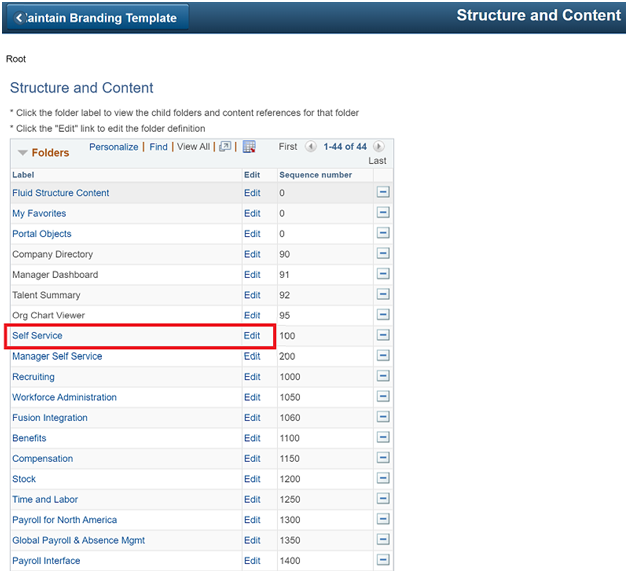Delete My Favorites row minus icon
The width and height of the screenshot is (628, 573).
[383, 213]
